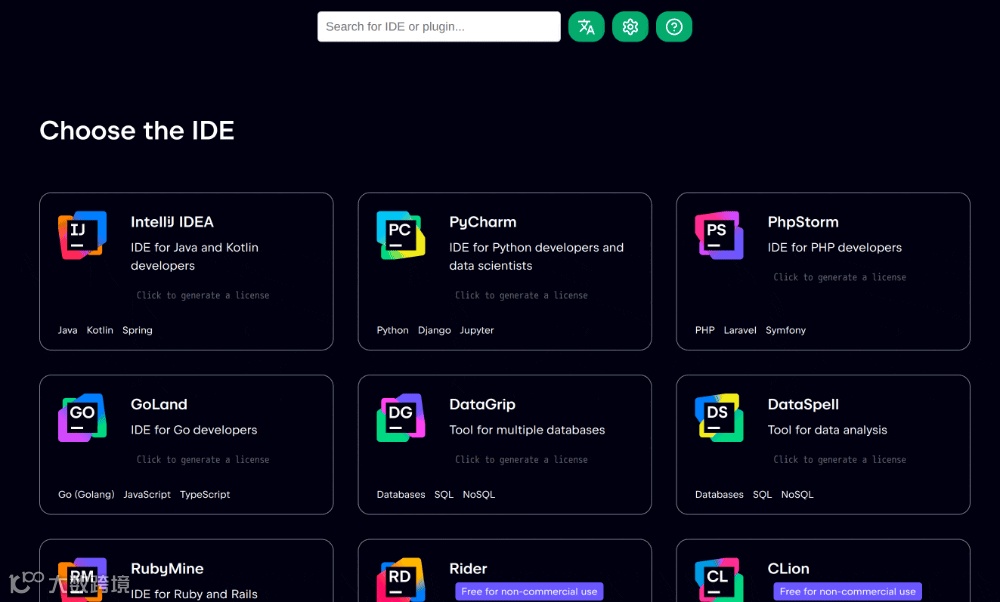The height and width of the screenshot is (602, 1000).
Task: Click the Python tag on PyCharm
Action: coord(392,330)
